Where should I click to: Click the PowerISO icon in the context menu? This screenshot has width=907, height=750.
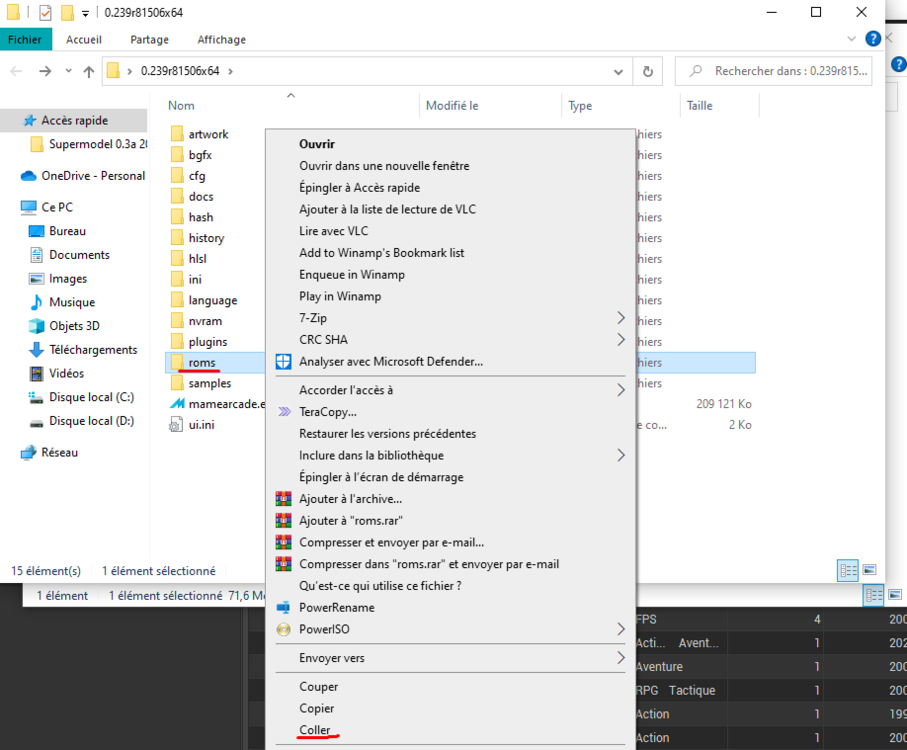pyautogui.click(x=283, y=630)
